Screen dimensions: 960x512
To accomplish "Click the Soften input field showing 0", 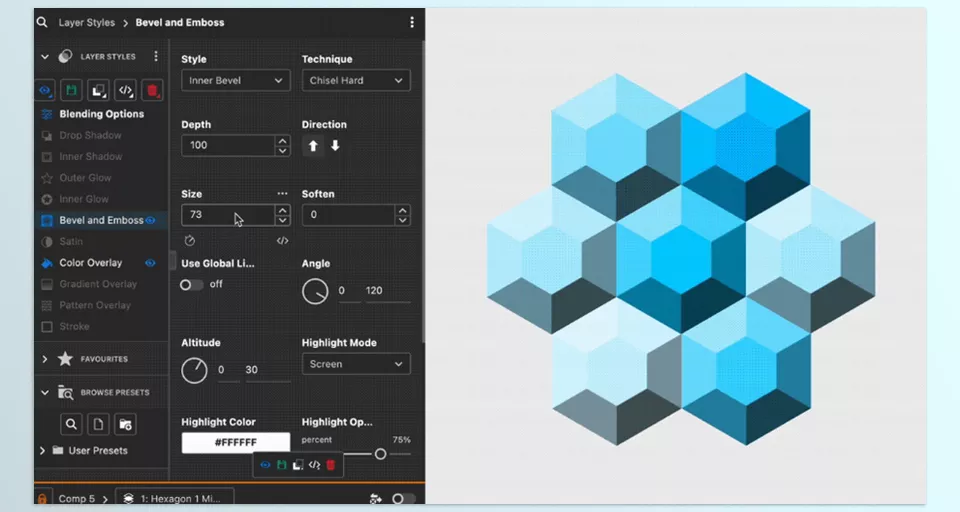I will click(348, 215).
